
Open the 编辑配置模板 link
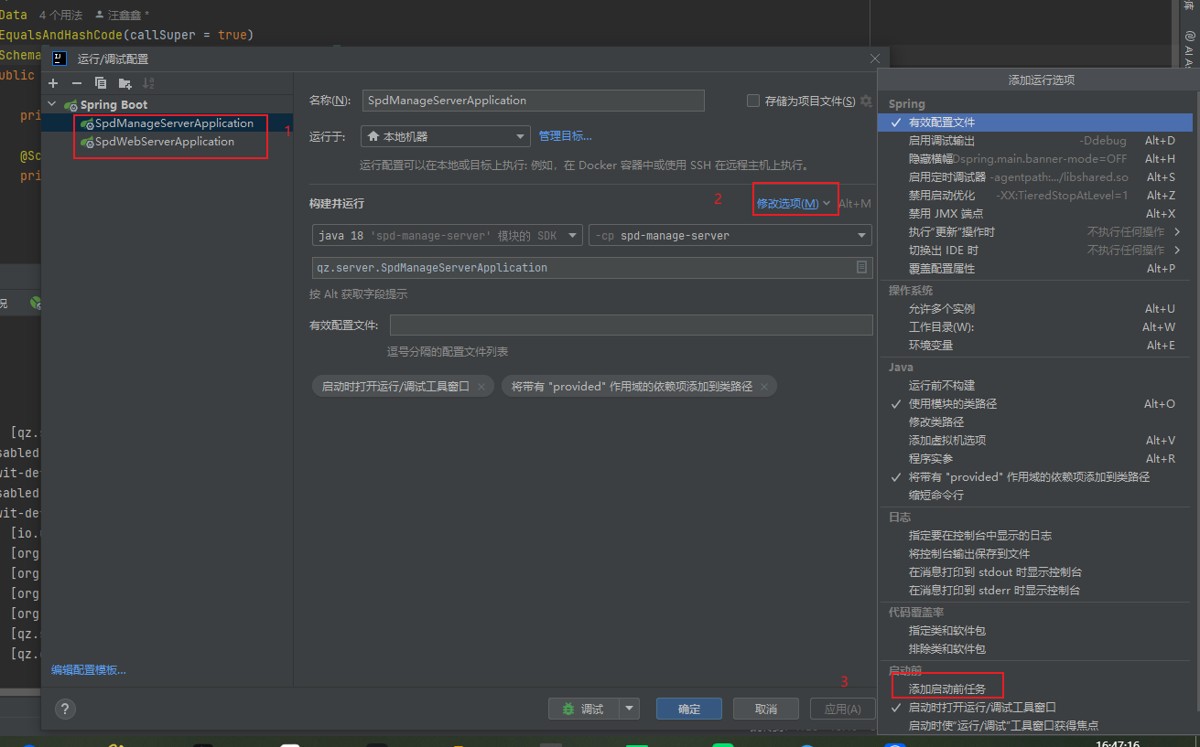point(89,670)
